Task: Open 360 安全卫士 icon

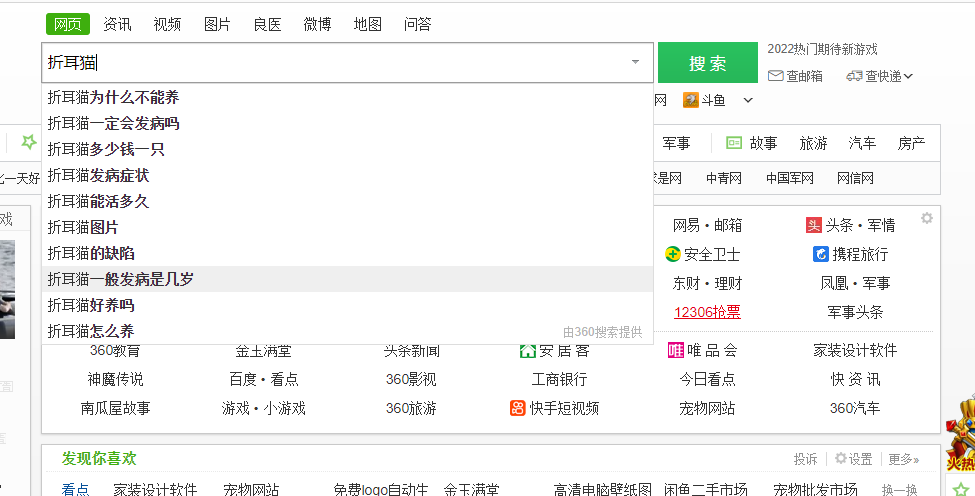Action: pos(673,254)
